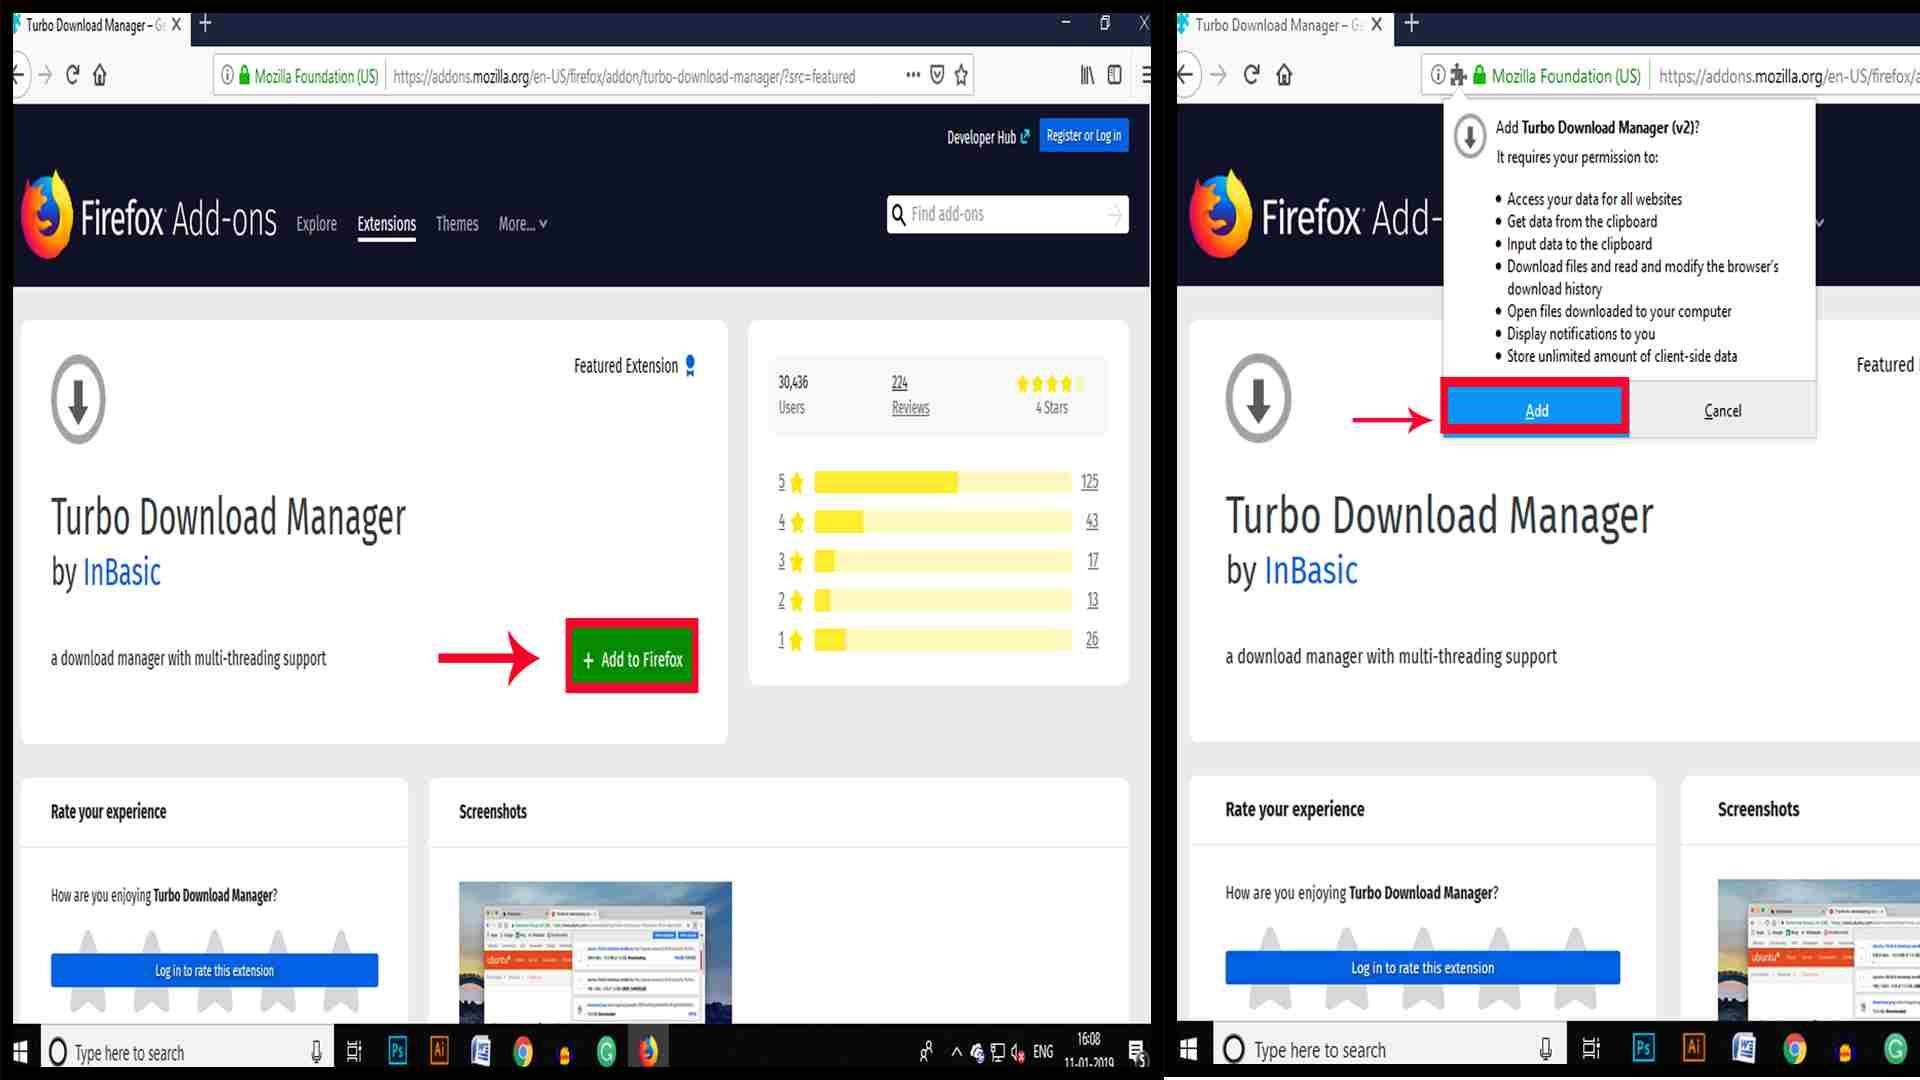Click Cancel in the permission popup

(x=1722, y=410)
